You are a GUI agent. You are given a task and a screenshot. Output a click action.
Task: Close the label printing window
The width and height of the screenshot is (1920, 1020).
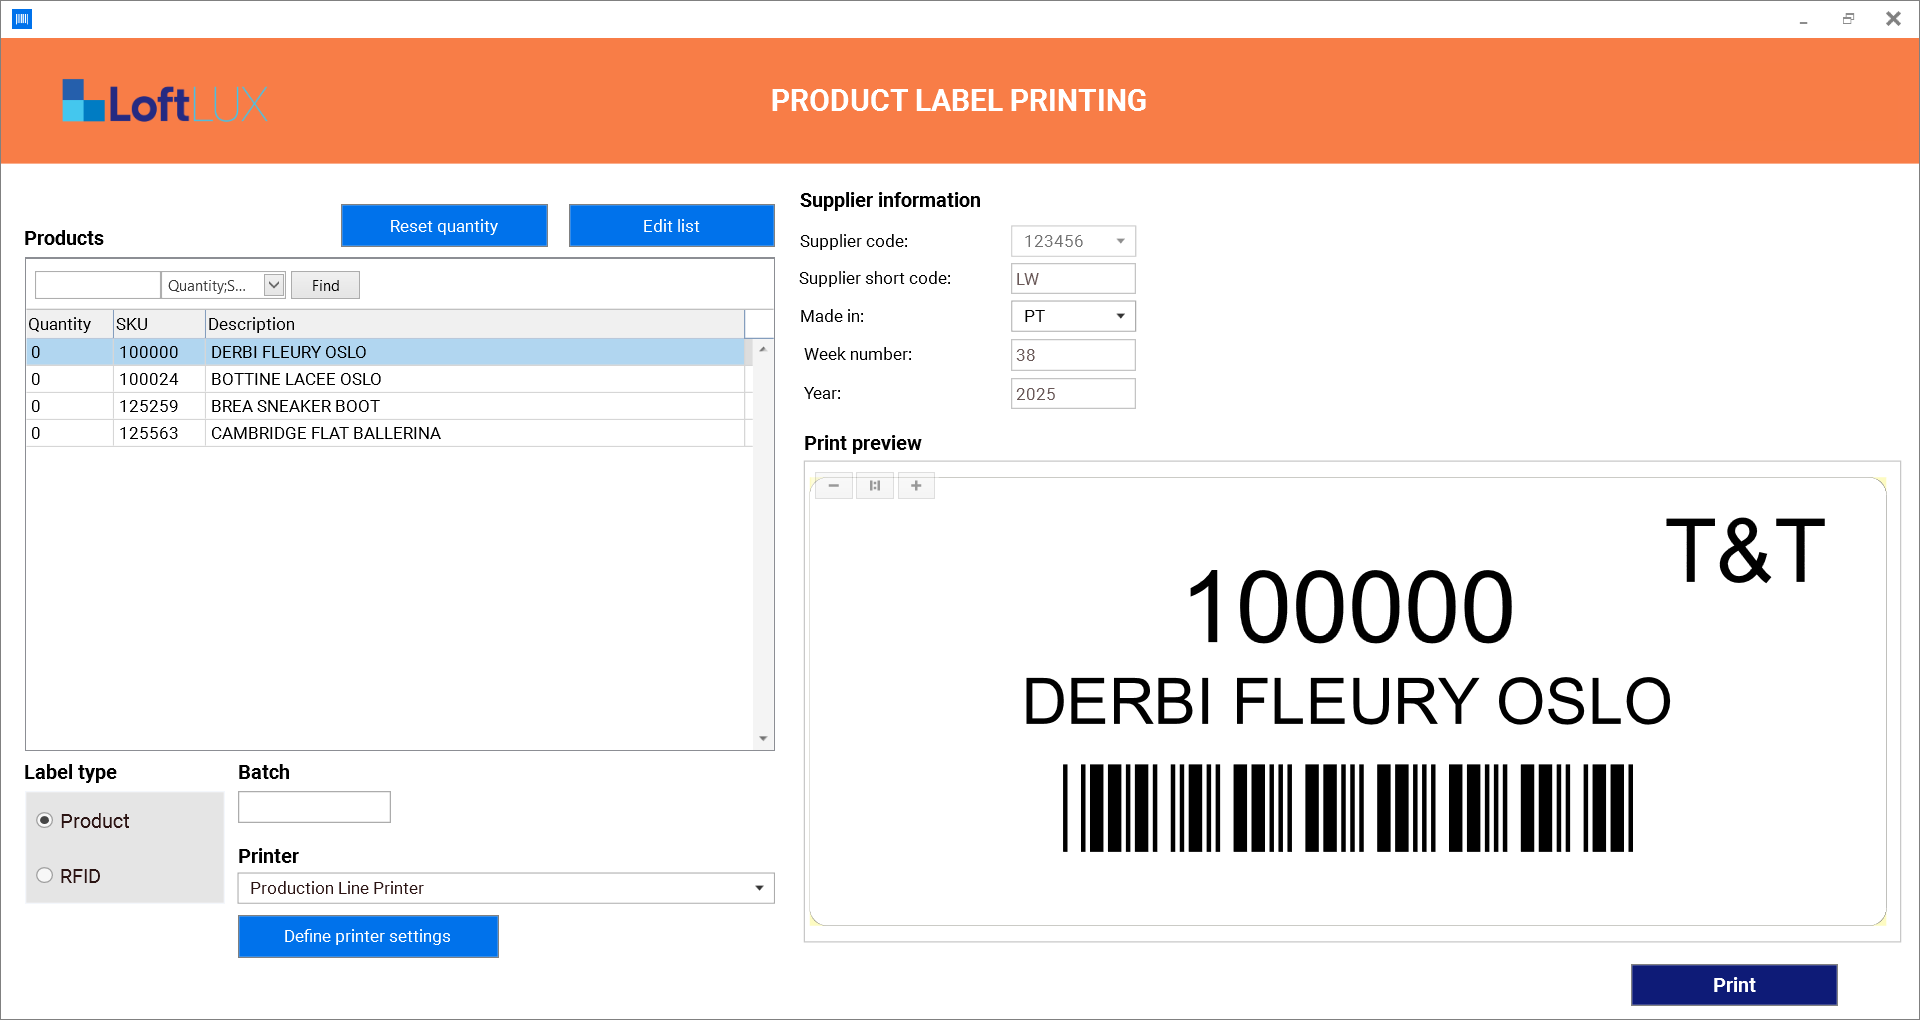(x=1893, y=19)
